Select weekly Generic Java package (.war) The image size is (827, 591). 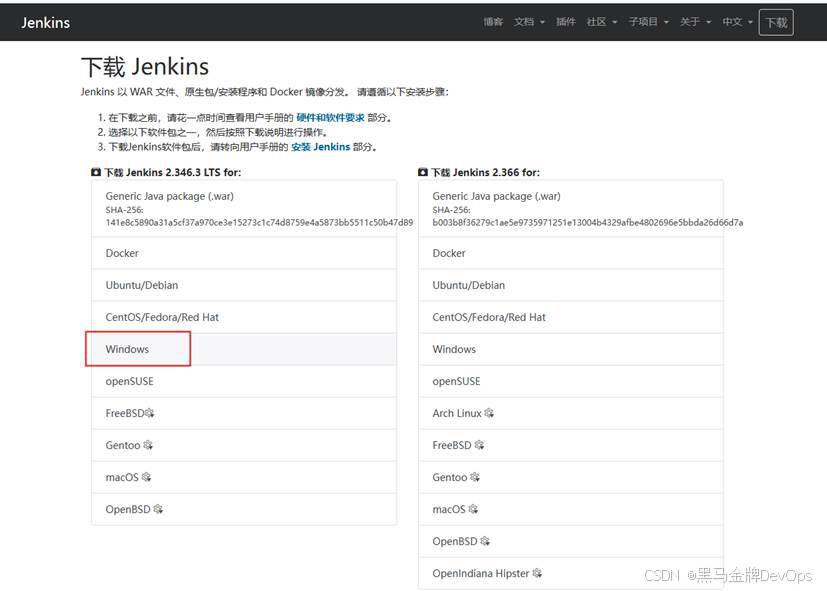pyautogui.click(x=571, y=209)
